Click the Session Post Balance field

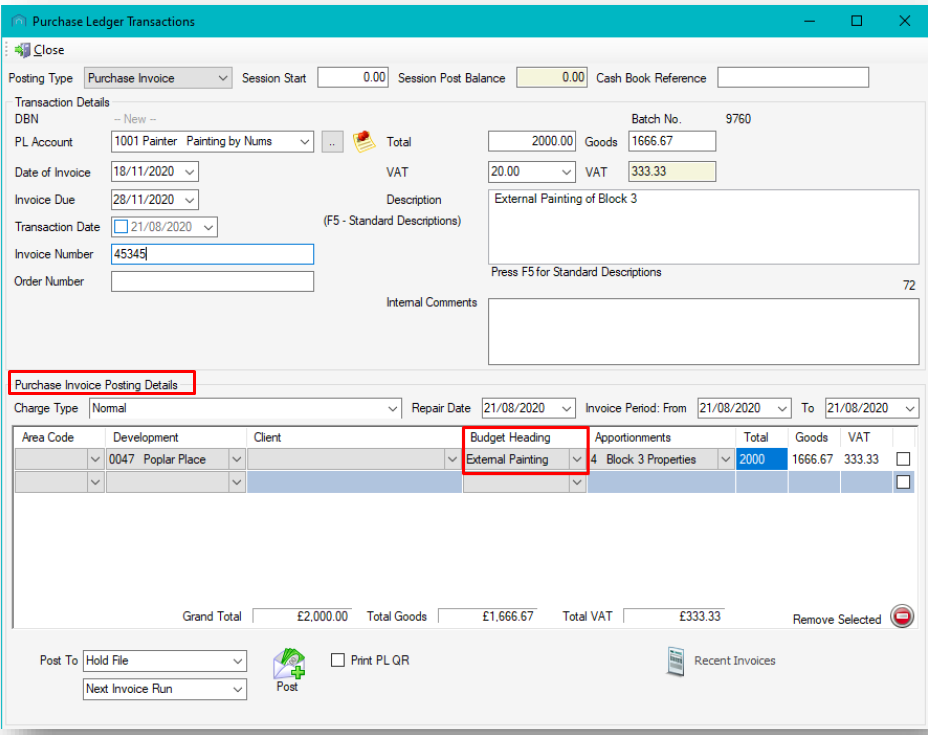[x=552, y=78]
